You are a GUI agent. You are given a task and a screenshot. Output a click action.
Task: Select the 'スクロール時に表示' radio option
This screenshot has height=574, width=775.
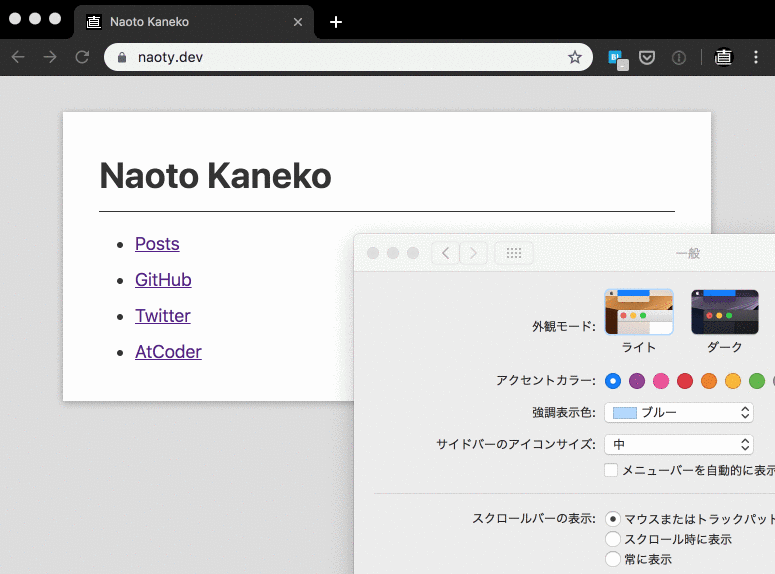[x=613, y=539]
